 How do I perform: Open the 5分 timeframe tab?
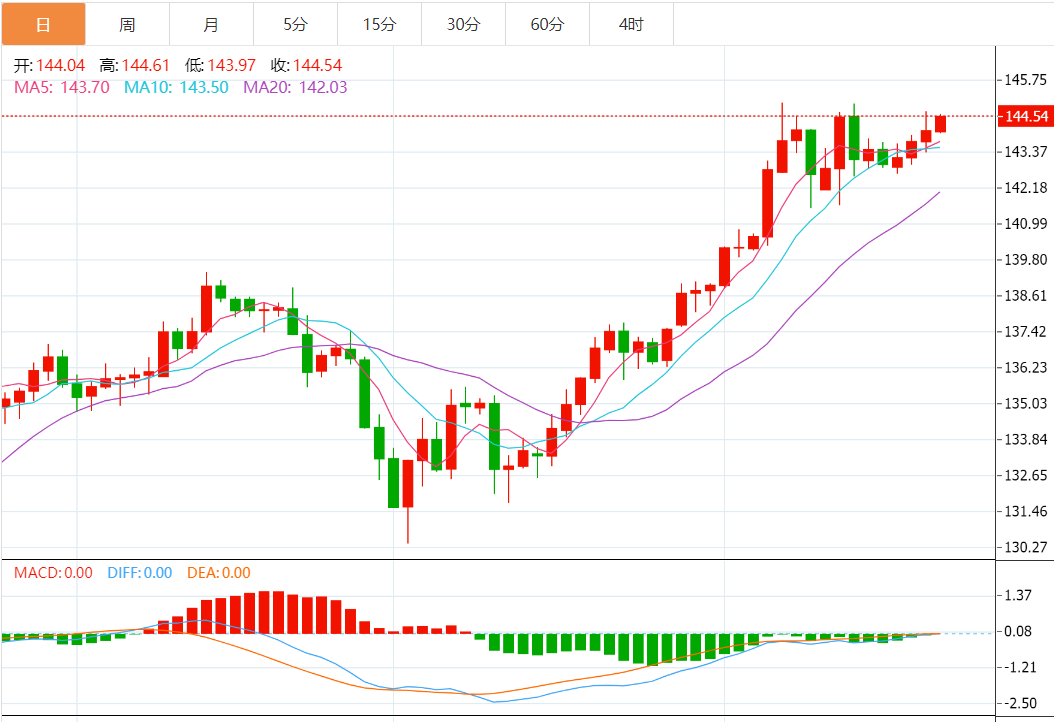[x=295, y=24]
